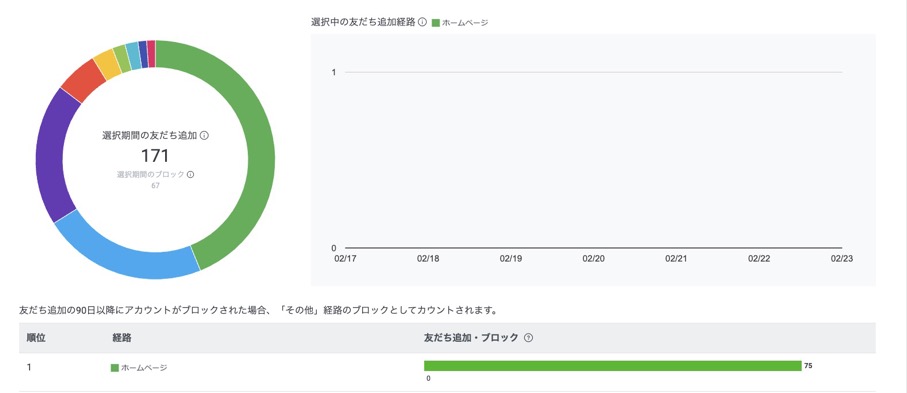This screenshot has width=907, height=393.
Task: Select the red-orange donut segment
Action: click(84, 88)
